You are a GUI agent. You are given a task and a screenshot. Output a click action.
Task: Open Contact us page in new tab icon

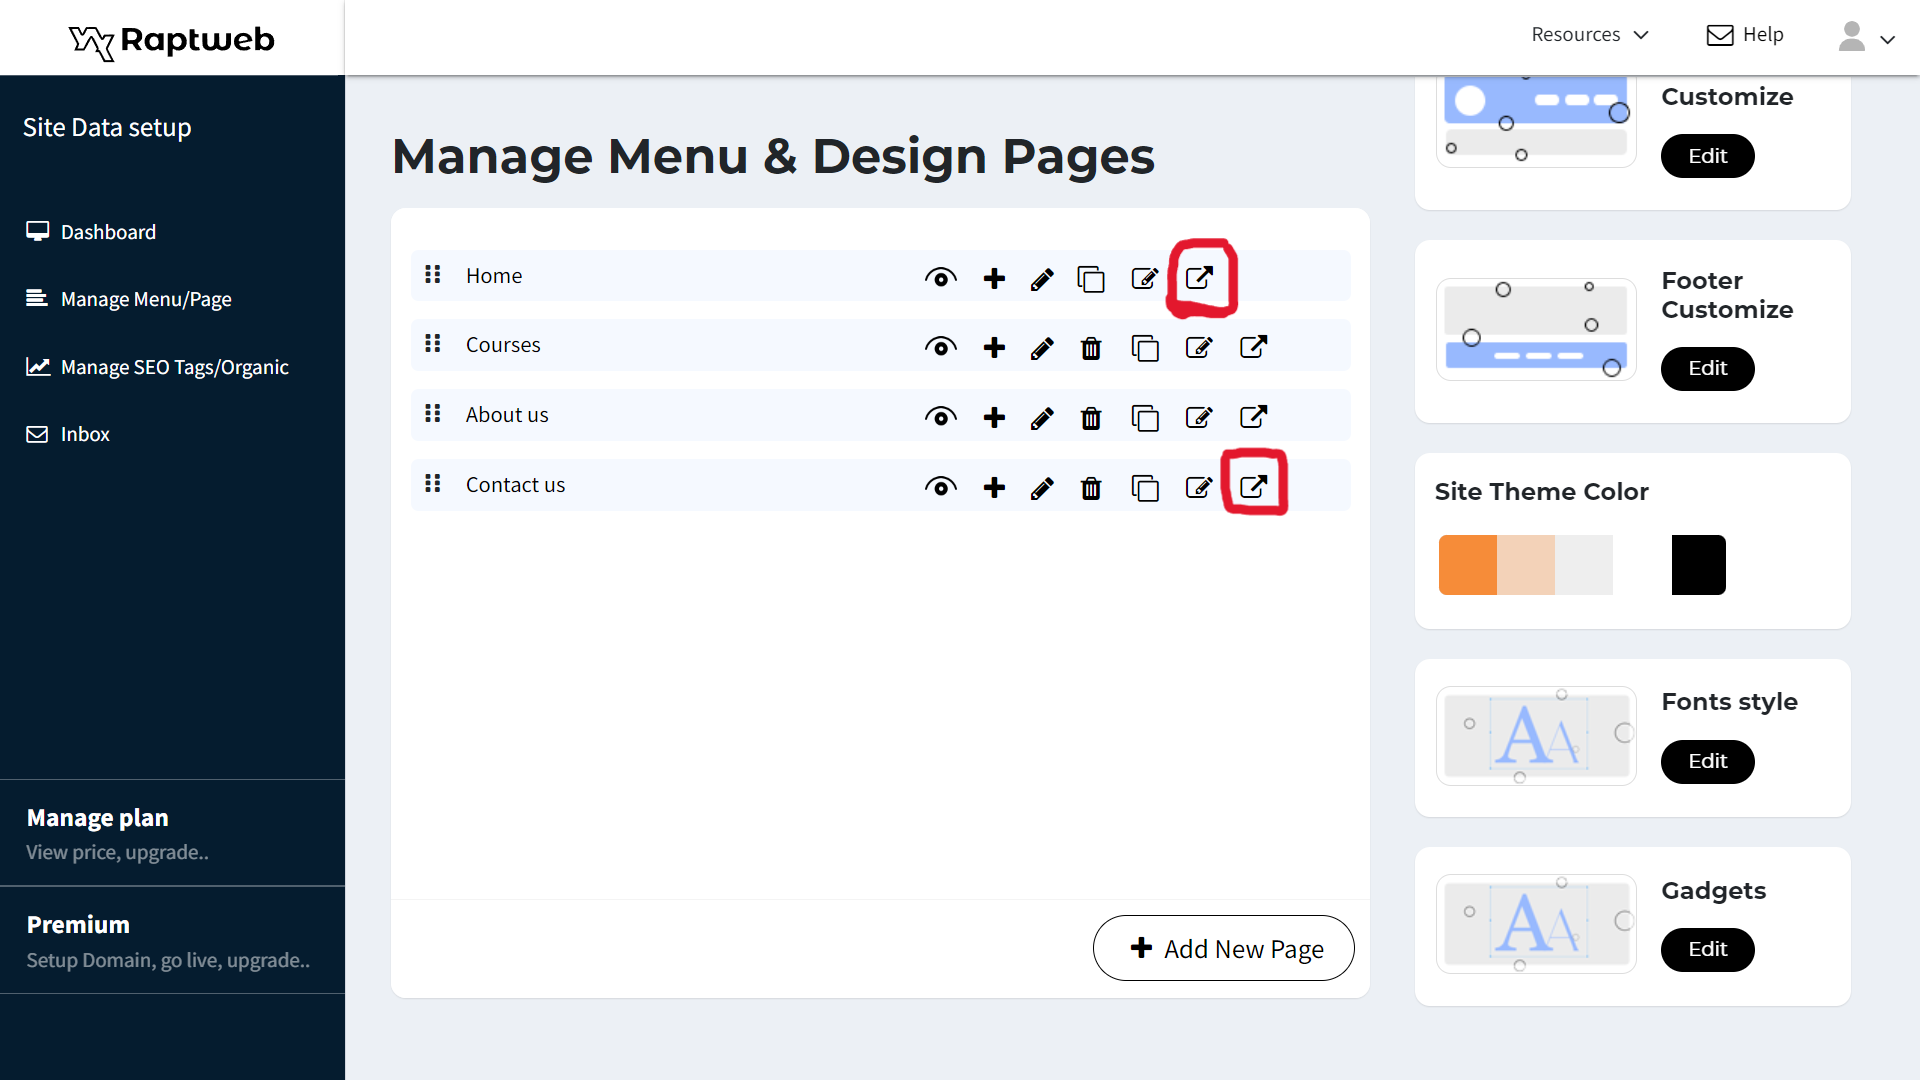[1253, 487]
